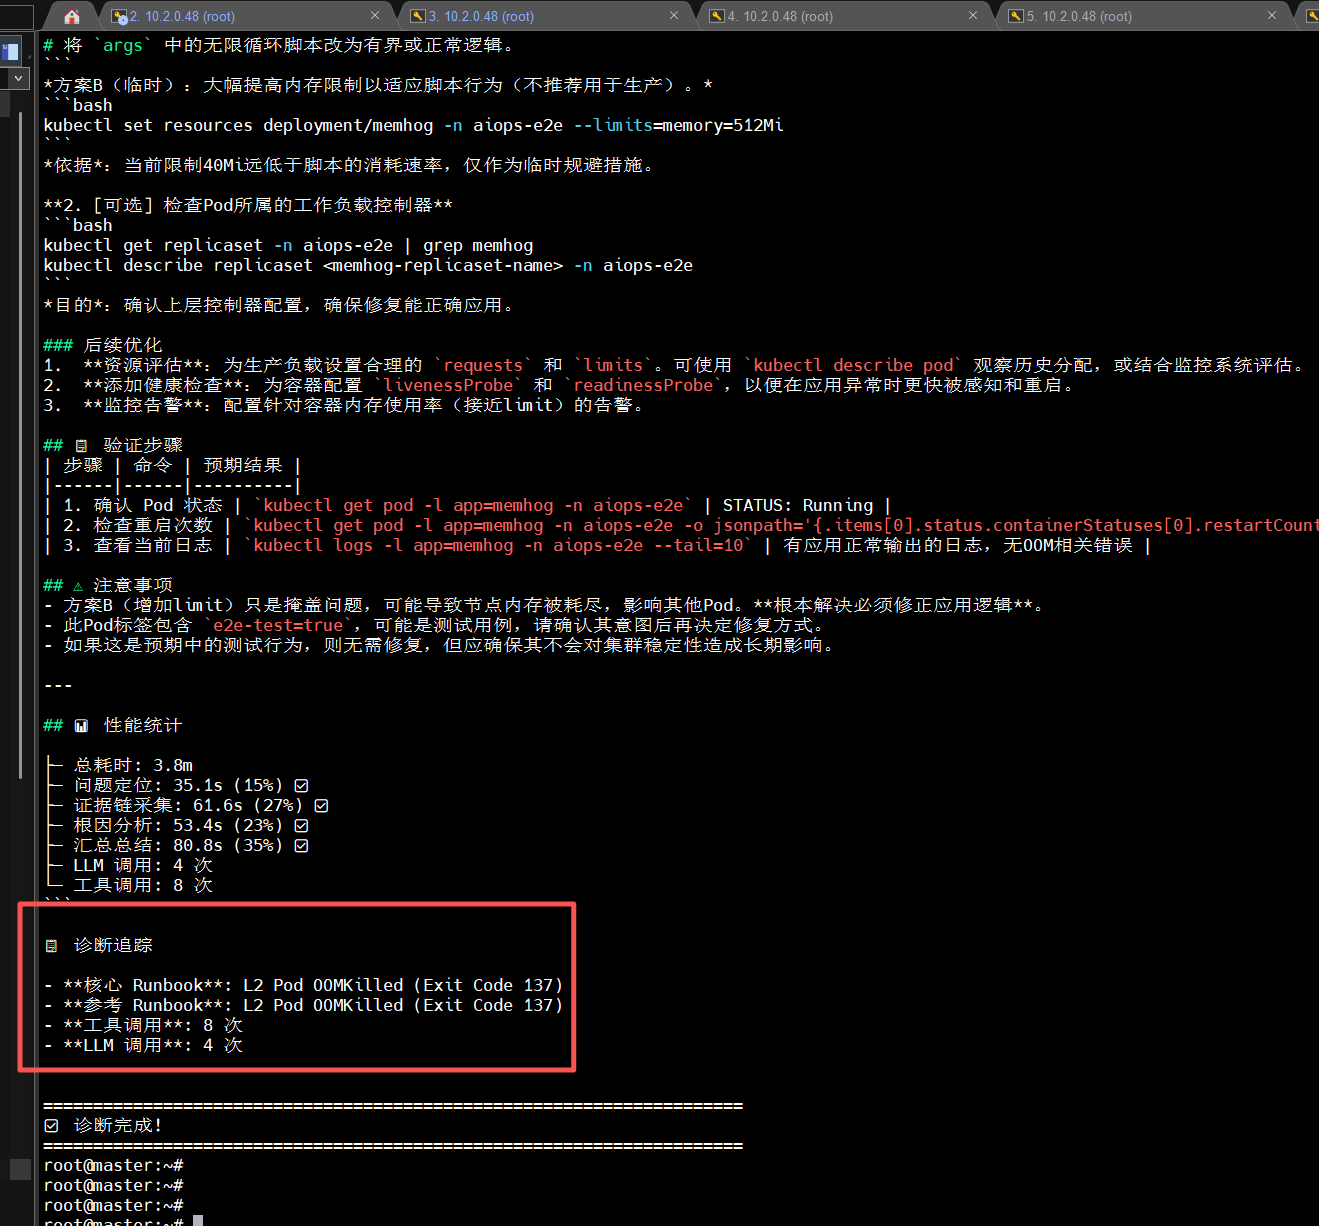Viewport: 1319px width, 1226px height.
Task: Click the check mark after 汇总总结 80.8s
Action: click(x=301, y=845)
